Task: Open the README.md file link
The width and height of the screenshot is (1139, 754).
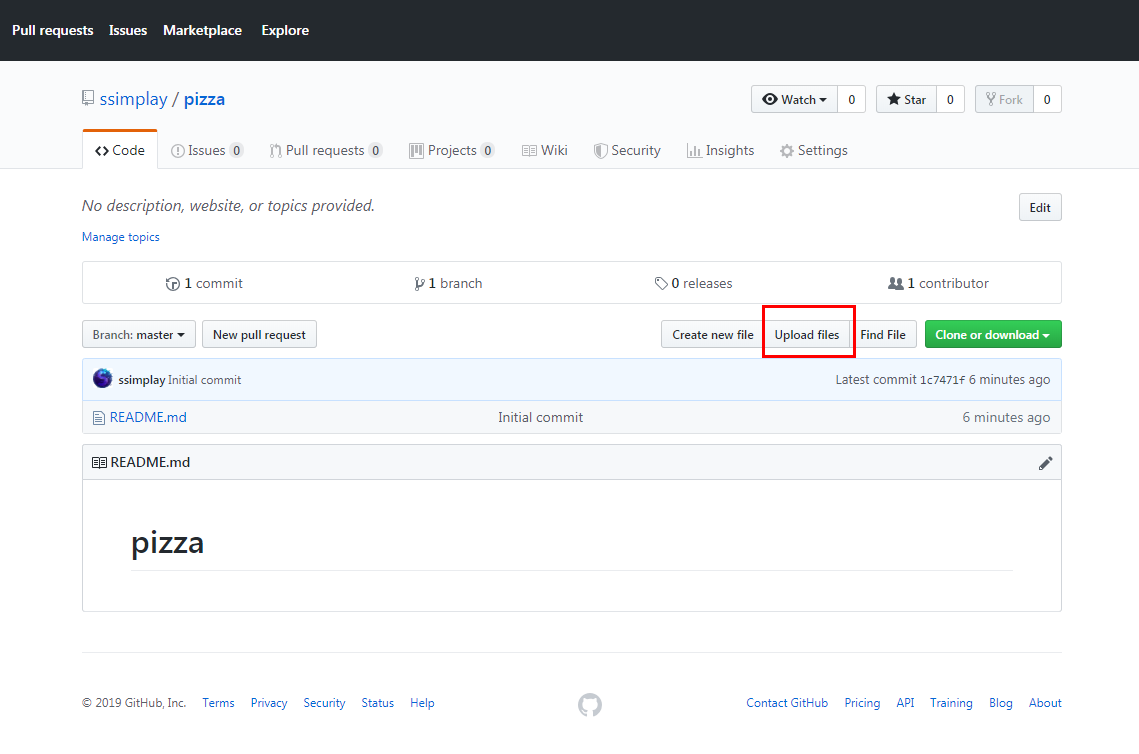Action: click(x=148, y=418)
